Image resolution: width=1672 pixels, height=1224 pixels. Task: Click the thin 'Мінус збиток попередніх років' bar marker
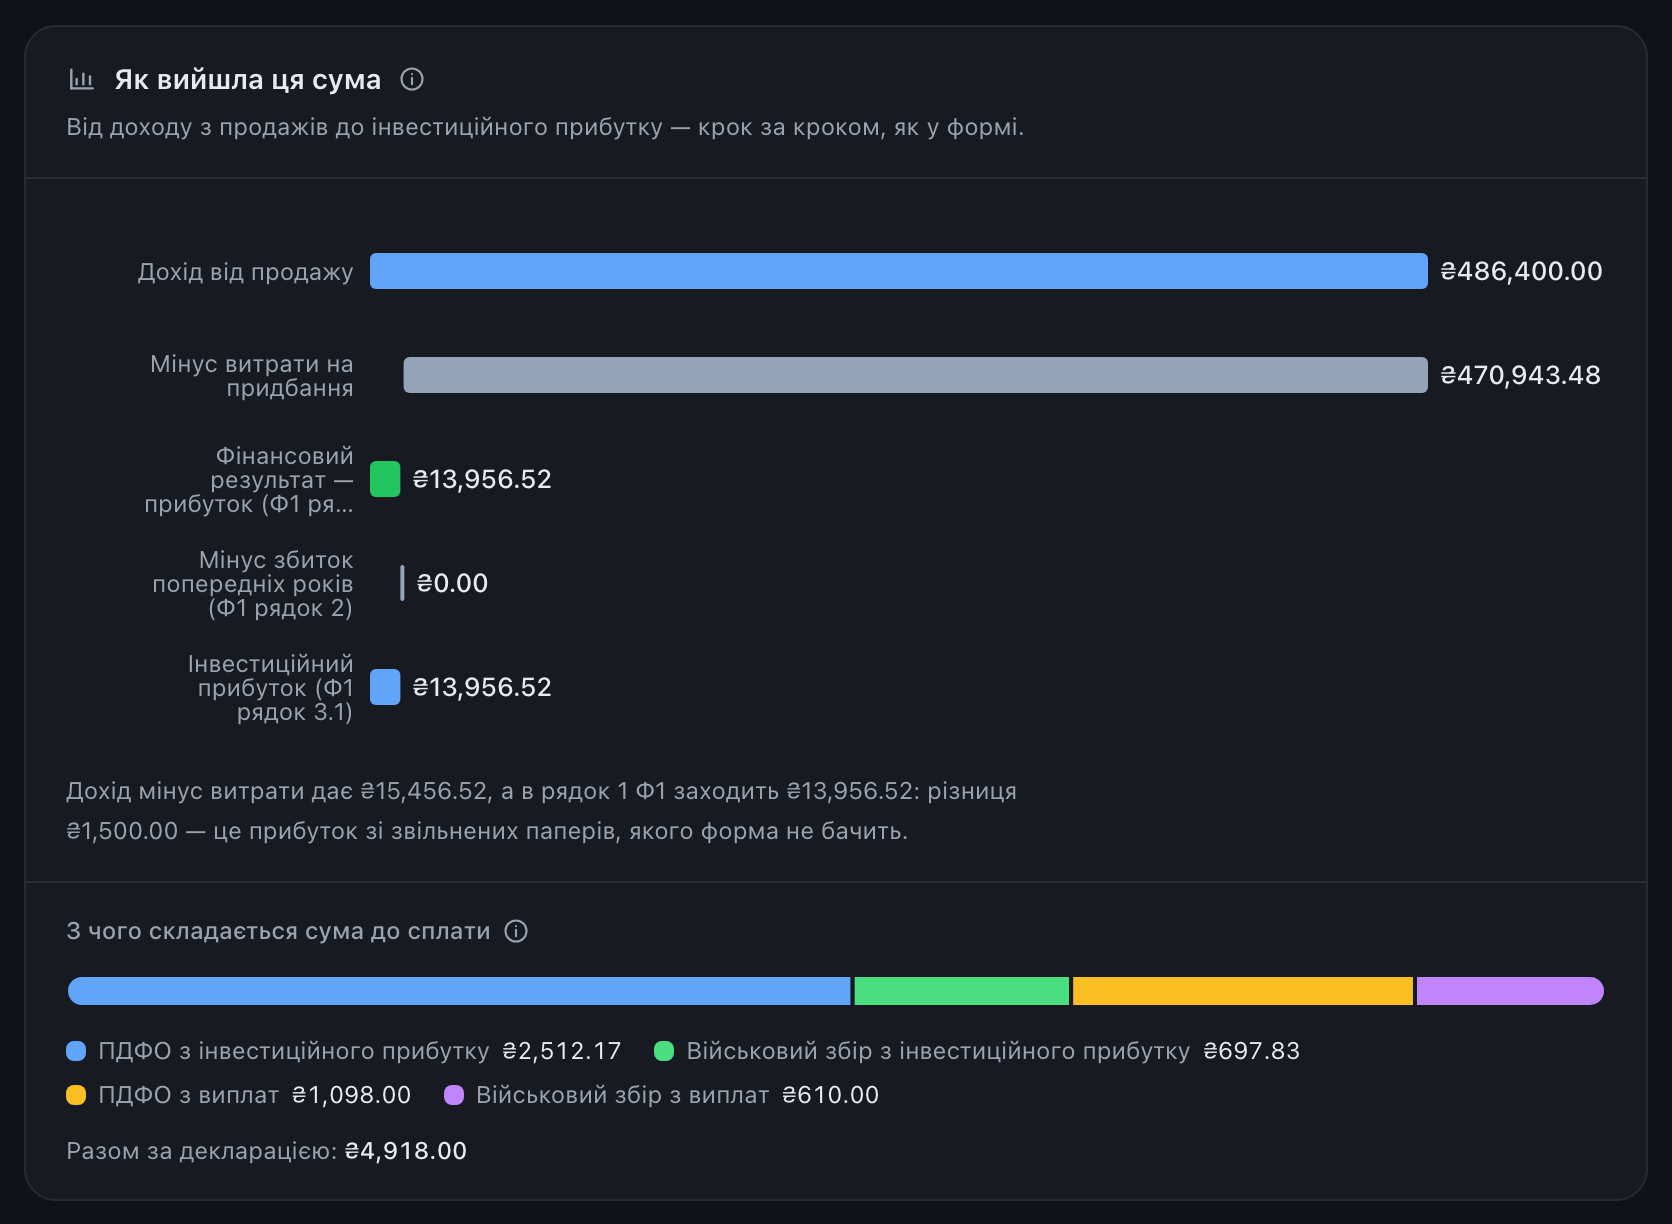(x=402, y=583)
